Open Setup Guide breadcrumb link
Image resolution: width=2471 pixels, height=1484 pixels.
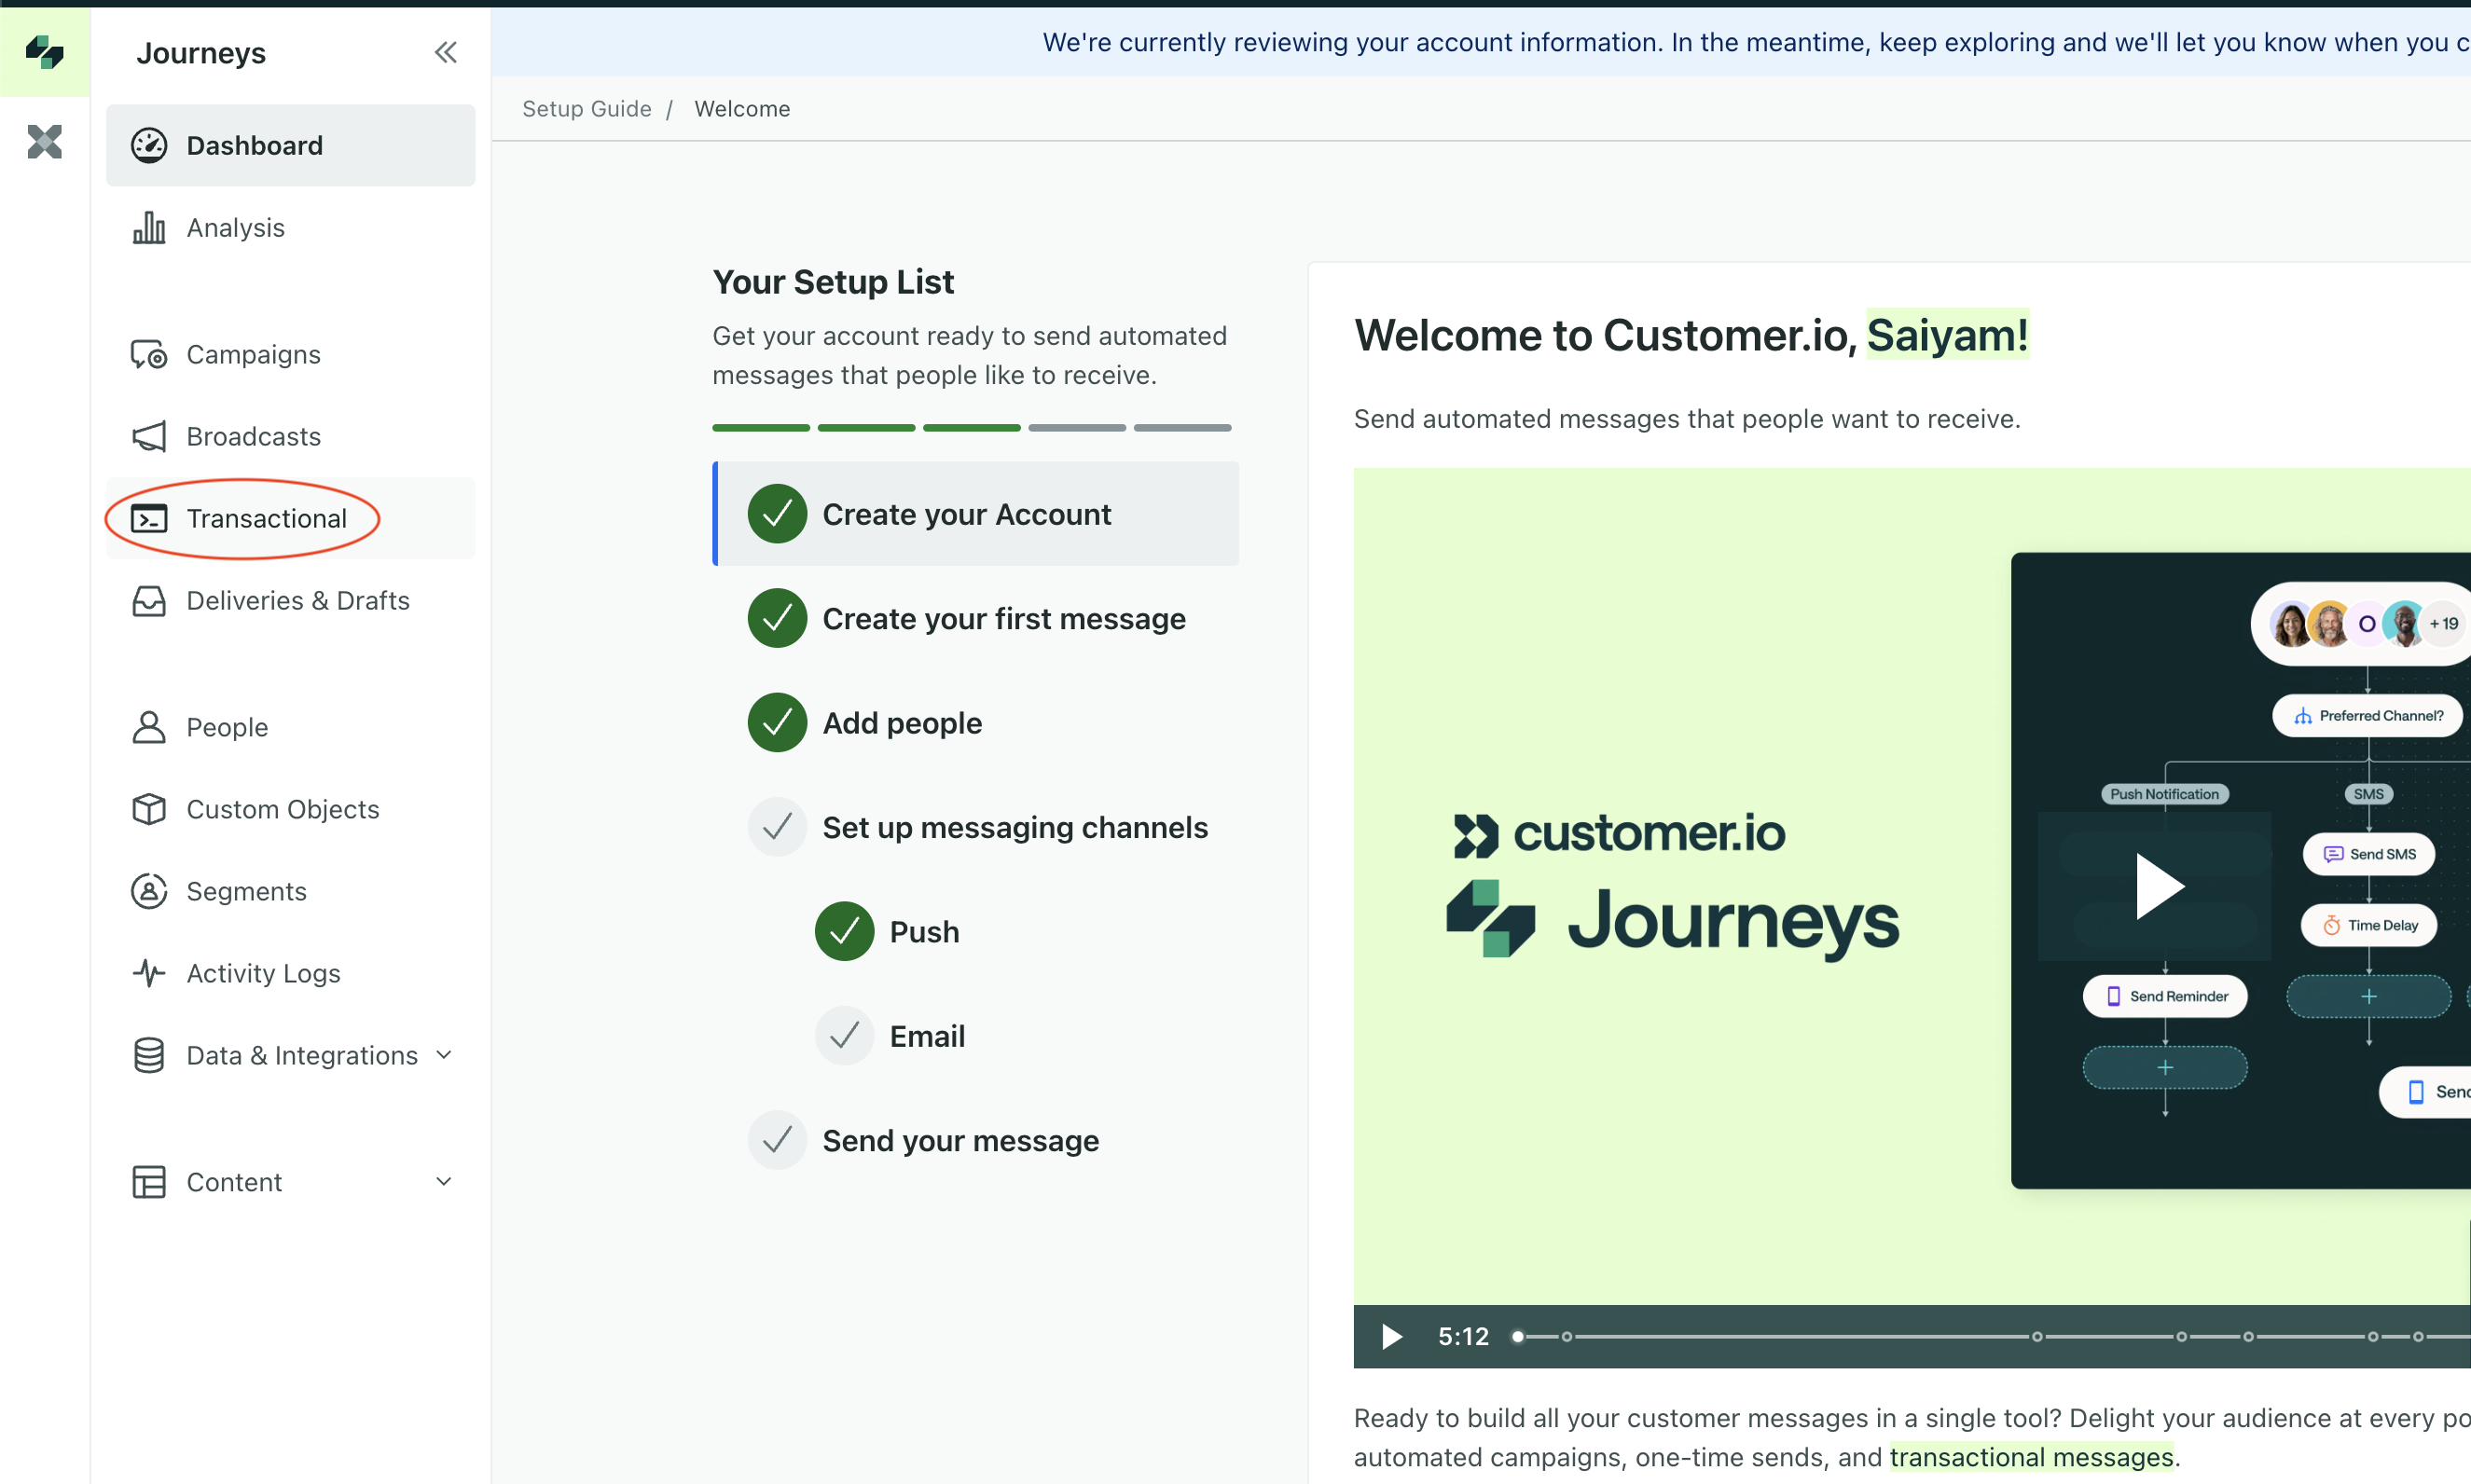(586, 109)
